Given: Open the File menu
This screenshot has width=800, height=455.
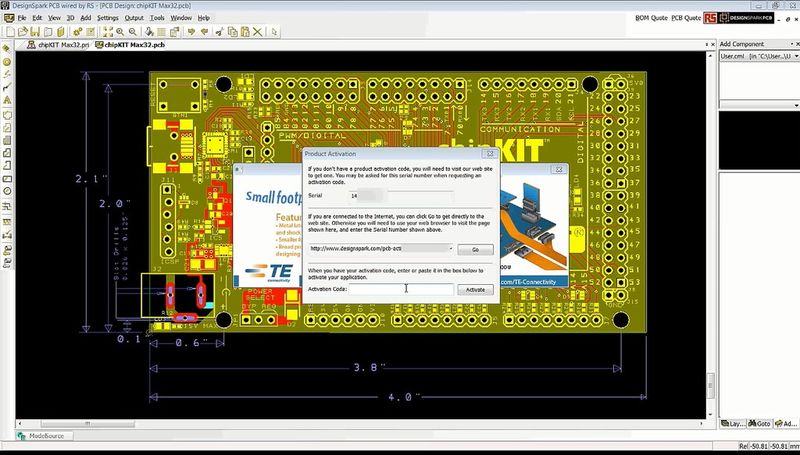Looking at the screenshot, I should pos(21,18).
